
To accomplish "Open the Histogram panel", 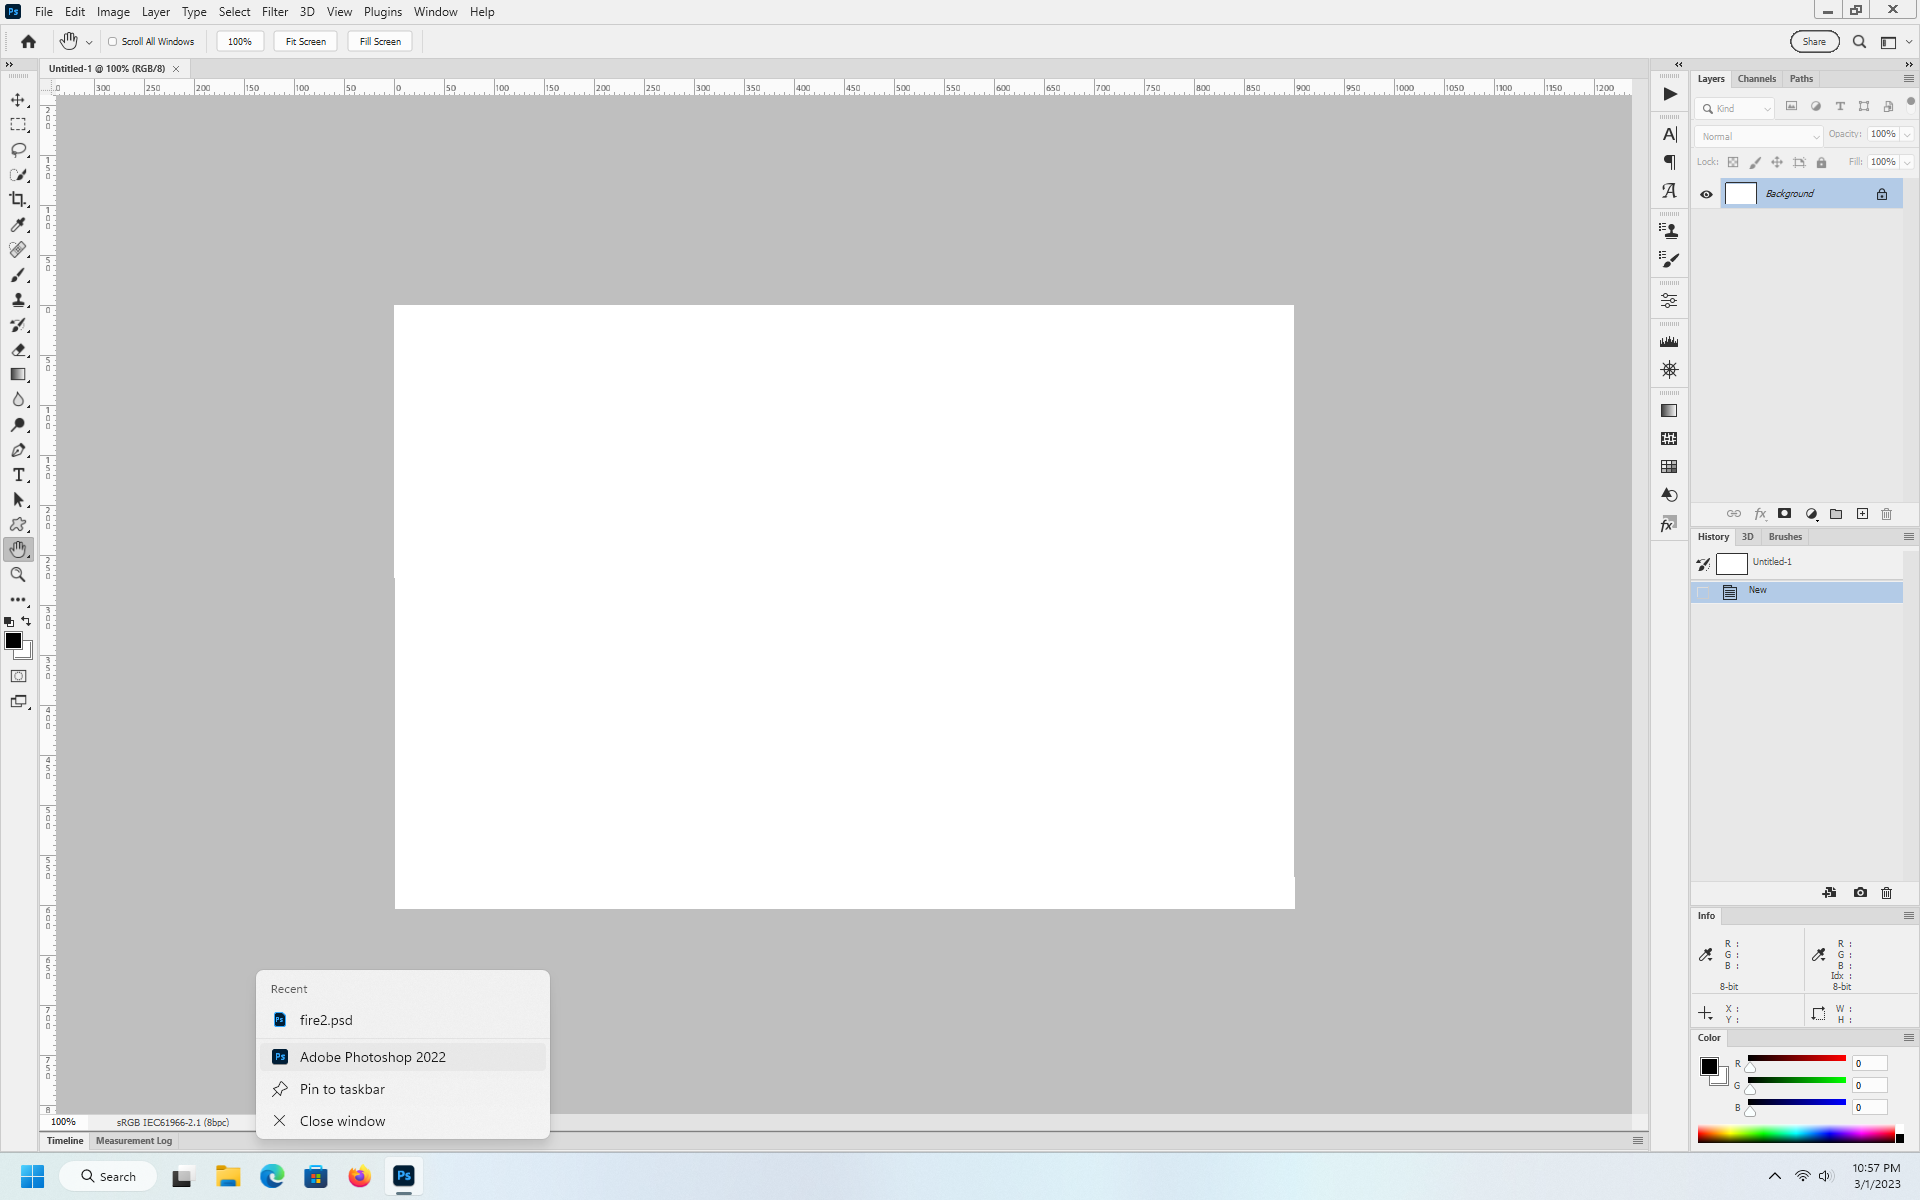I will [x=1668, y=340].
